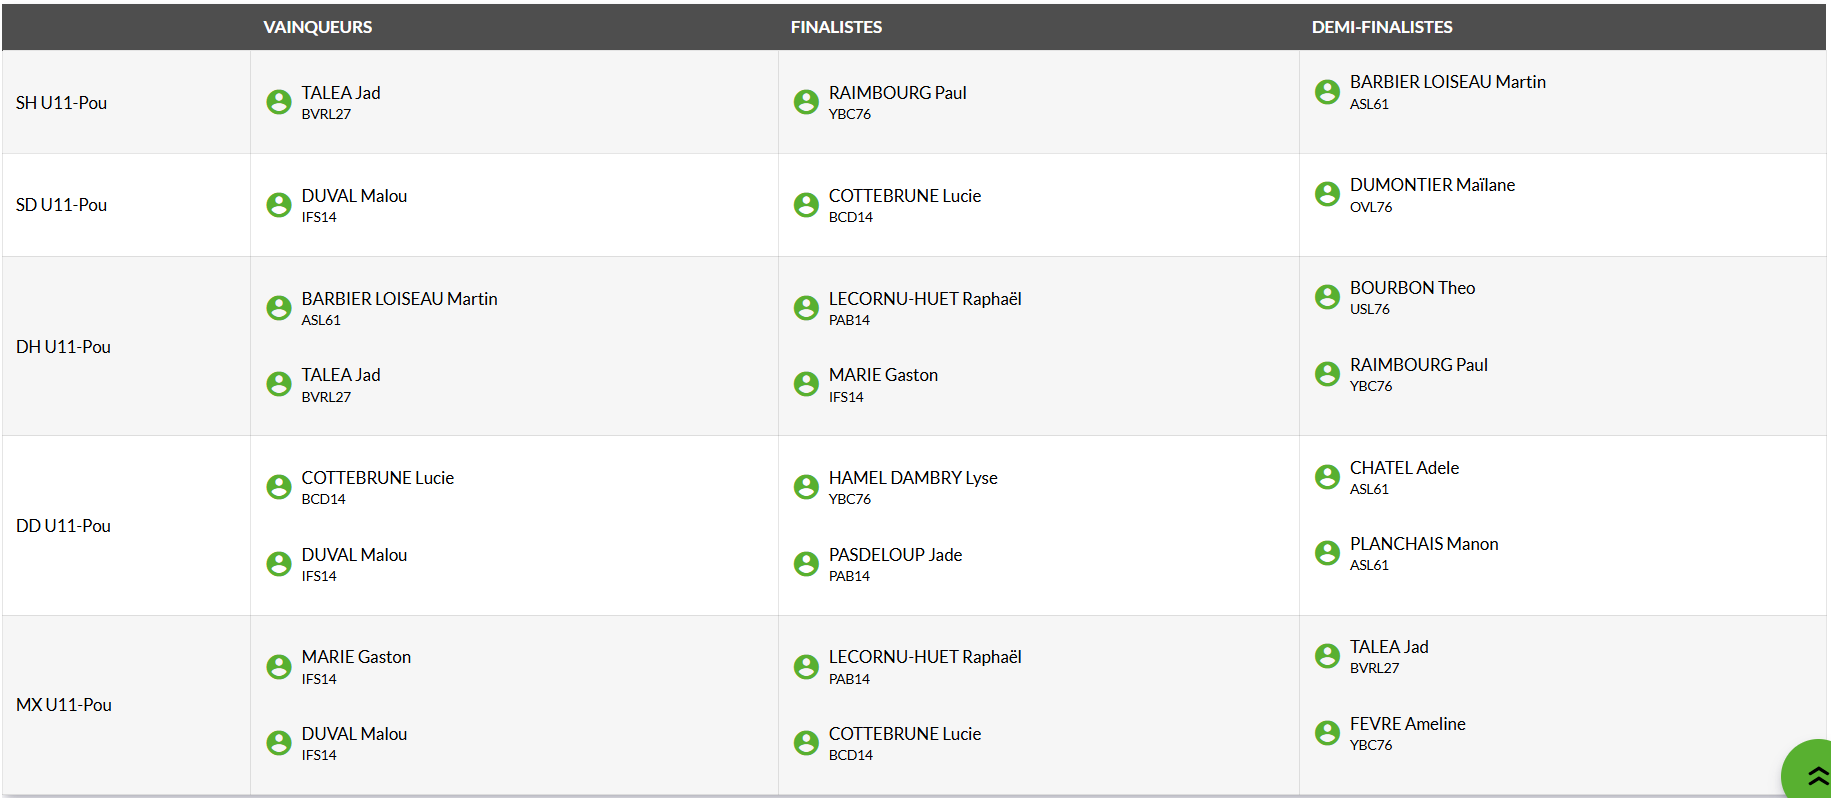Image resolution: width=1831 pixels, height=798 pixels.
Task: Click avatar icon next to BOURBON Theo
Action: [1327, 297]
